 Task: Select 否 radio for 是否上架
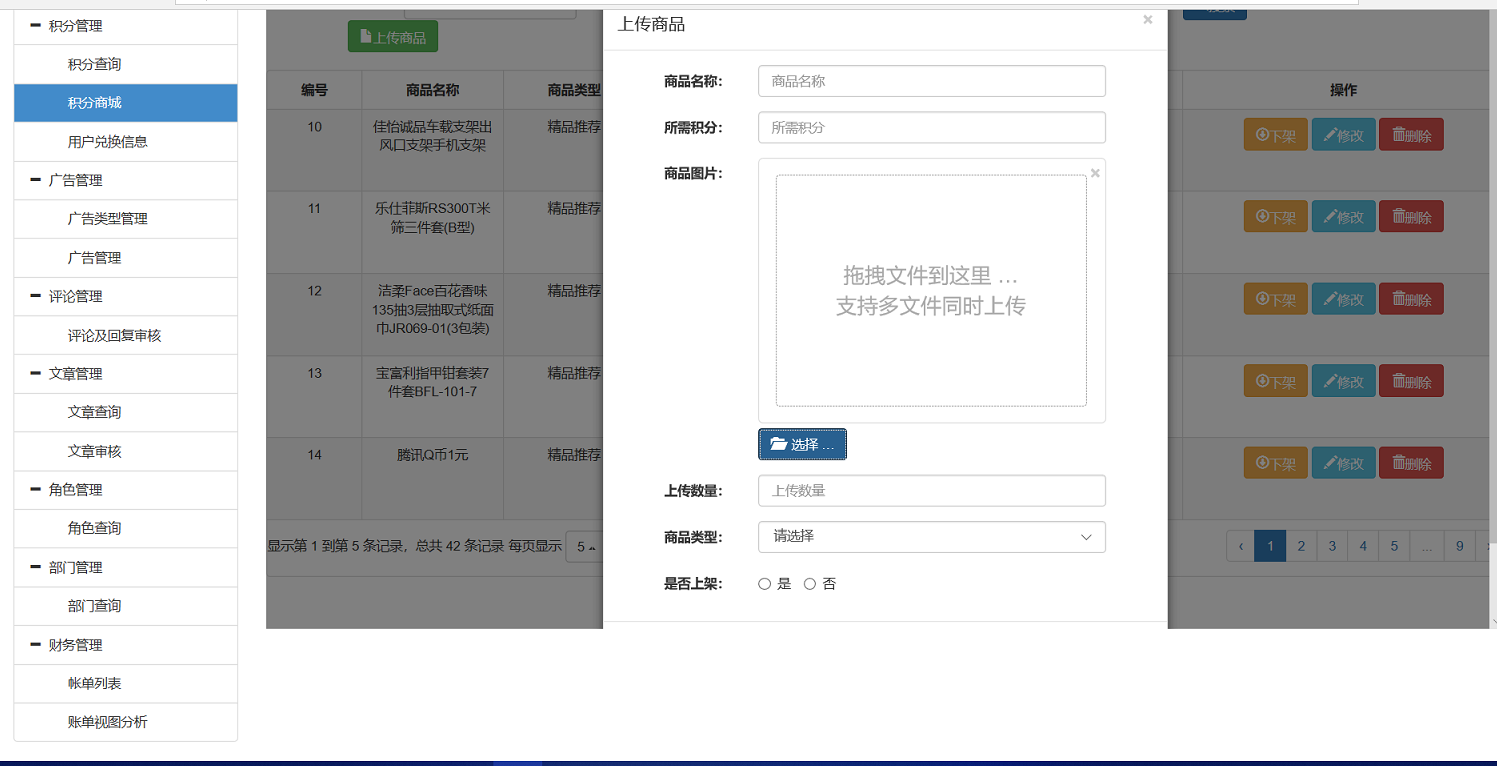[810, 584]
